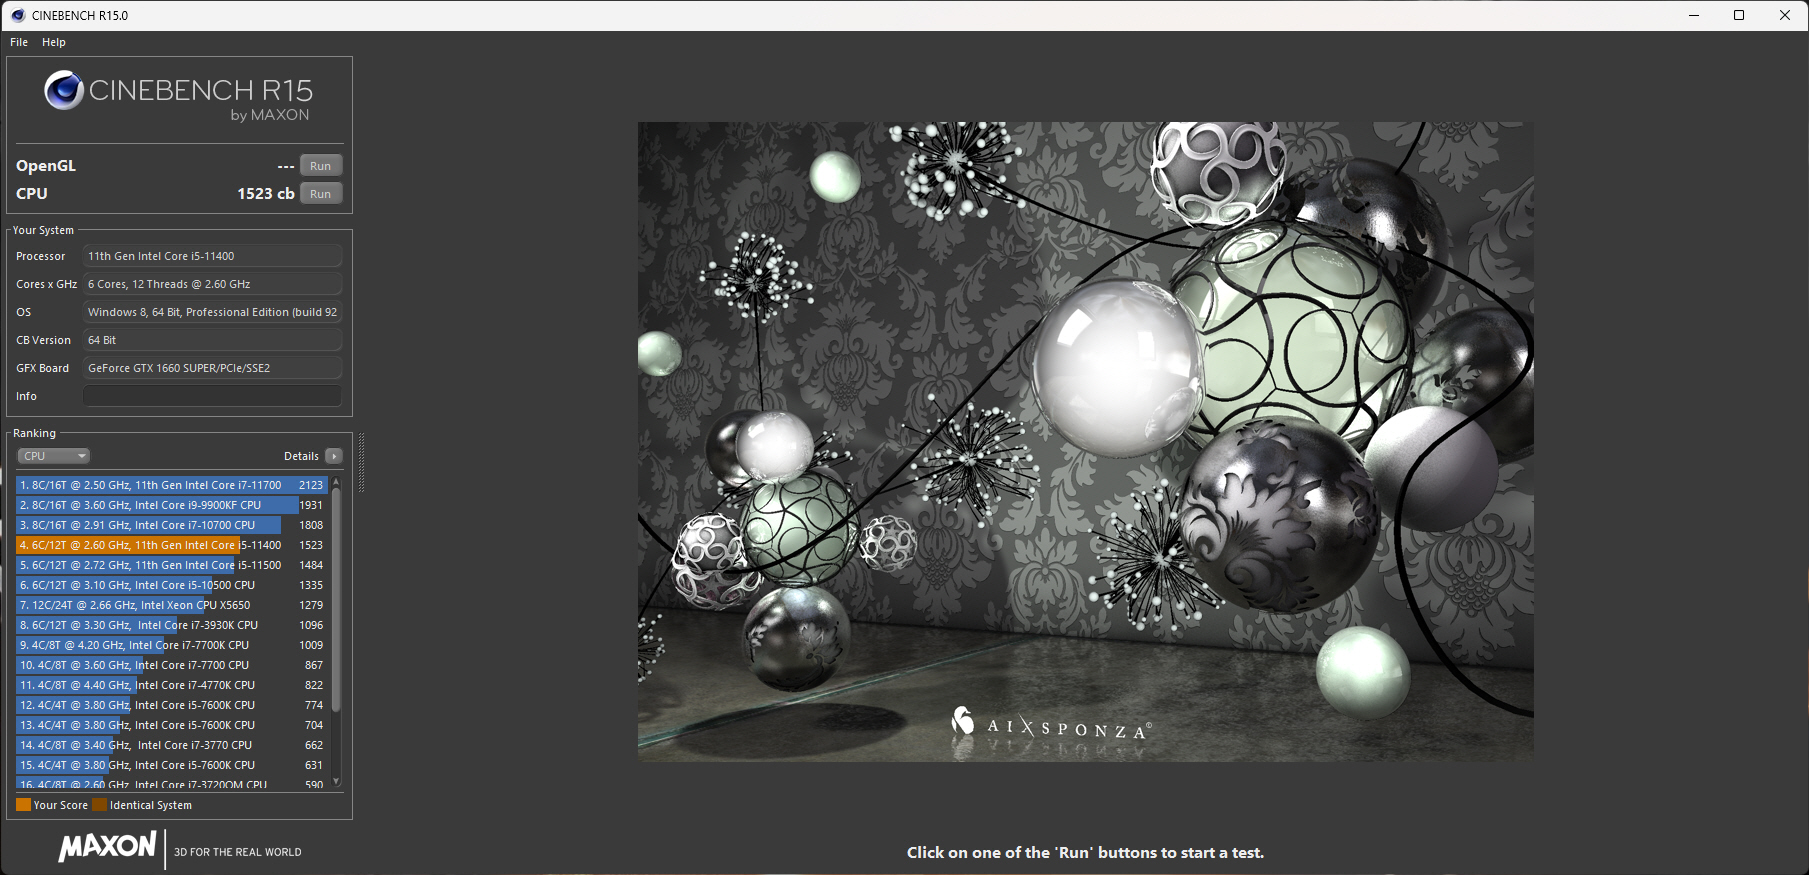Open the File menu

tap(19, 42)
